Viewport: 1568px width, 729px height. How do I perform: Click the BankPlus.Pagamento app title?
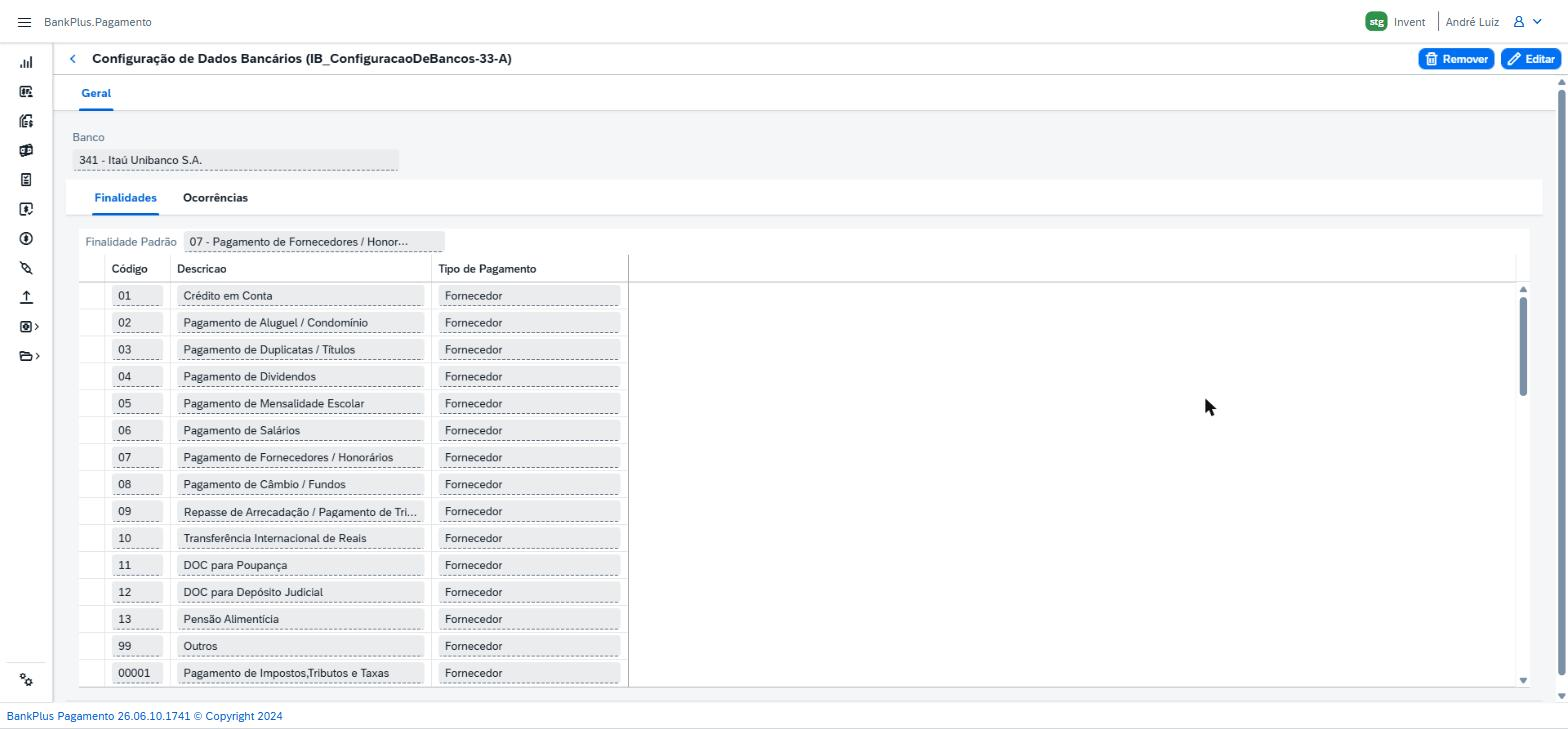[x=98, y=22]
